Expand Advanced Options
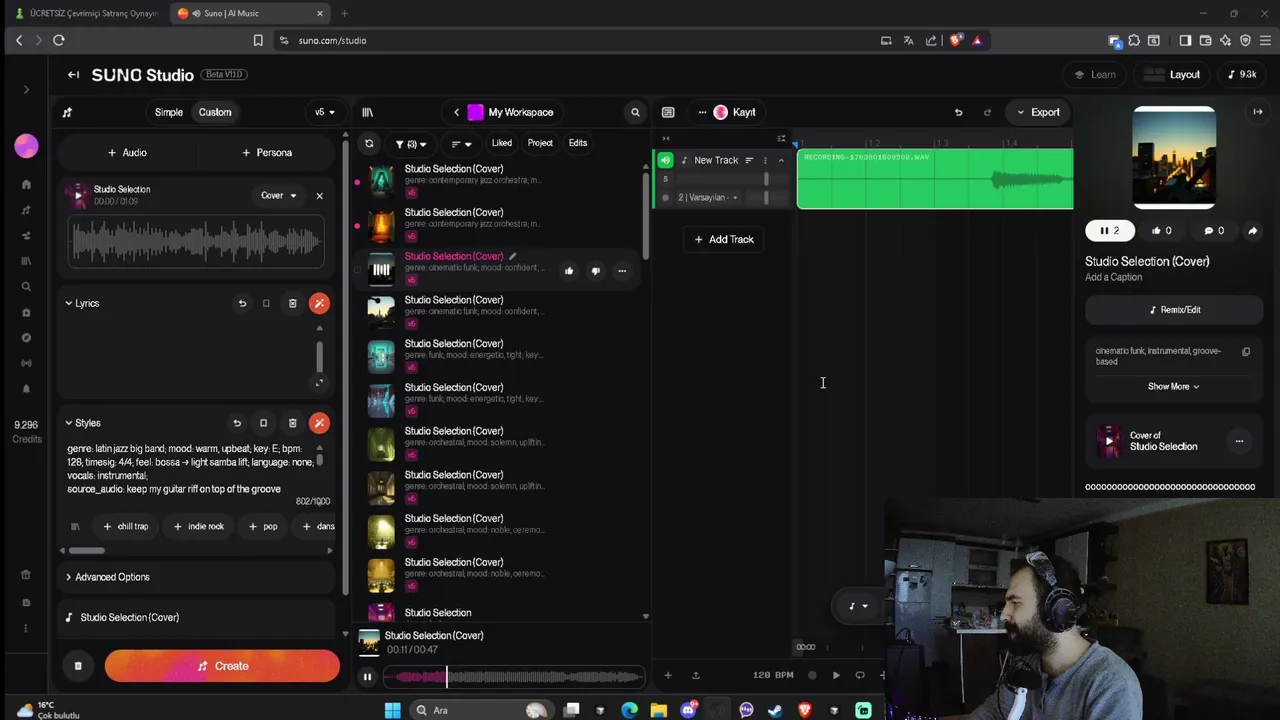Screen dimensions: 1280x720 pos(108,577)
